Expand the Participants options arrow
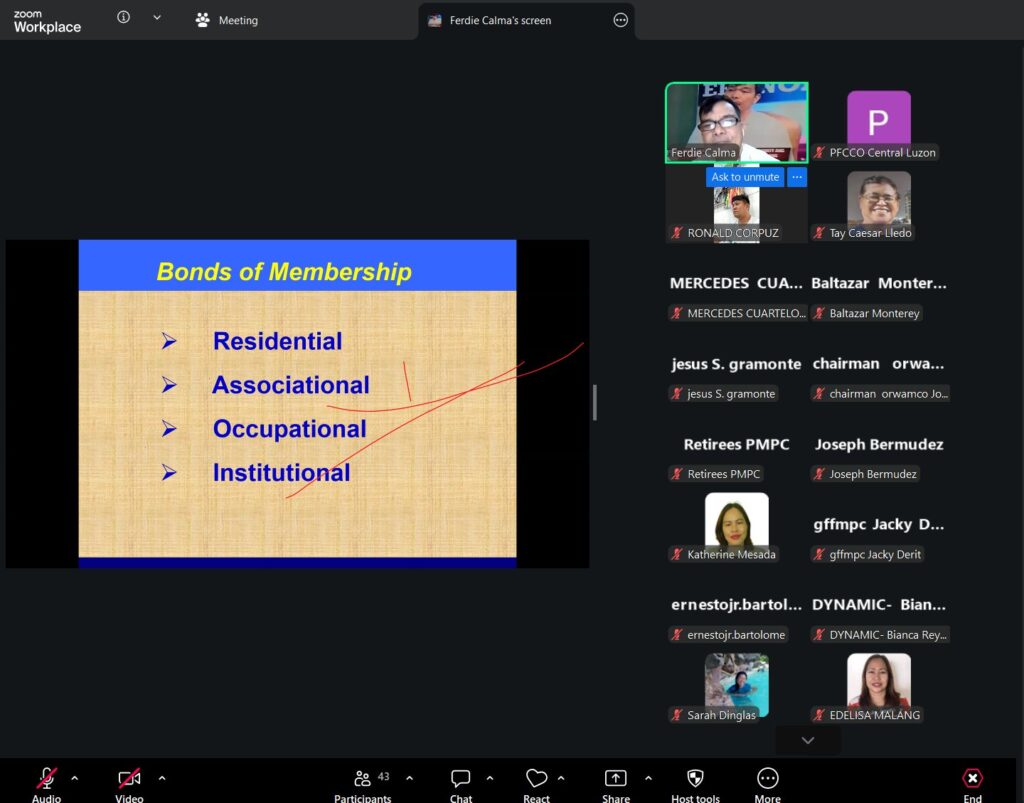This screenshot has width=1024, height=803. click(x=409, y=778)
